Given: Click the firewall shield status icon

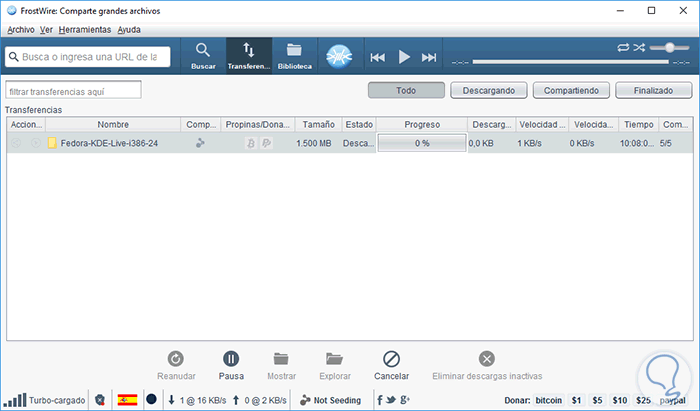Looking at the screenshot, I should (100, 400).
